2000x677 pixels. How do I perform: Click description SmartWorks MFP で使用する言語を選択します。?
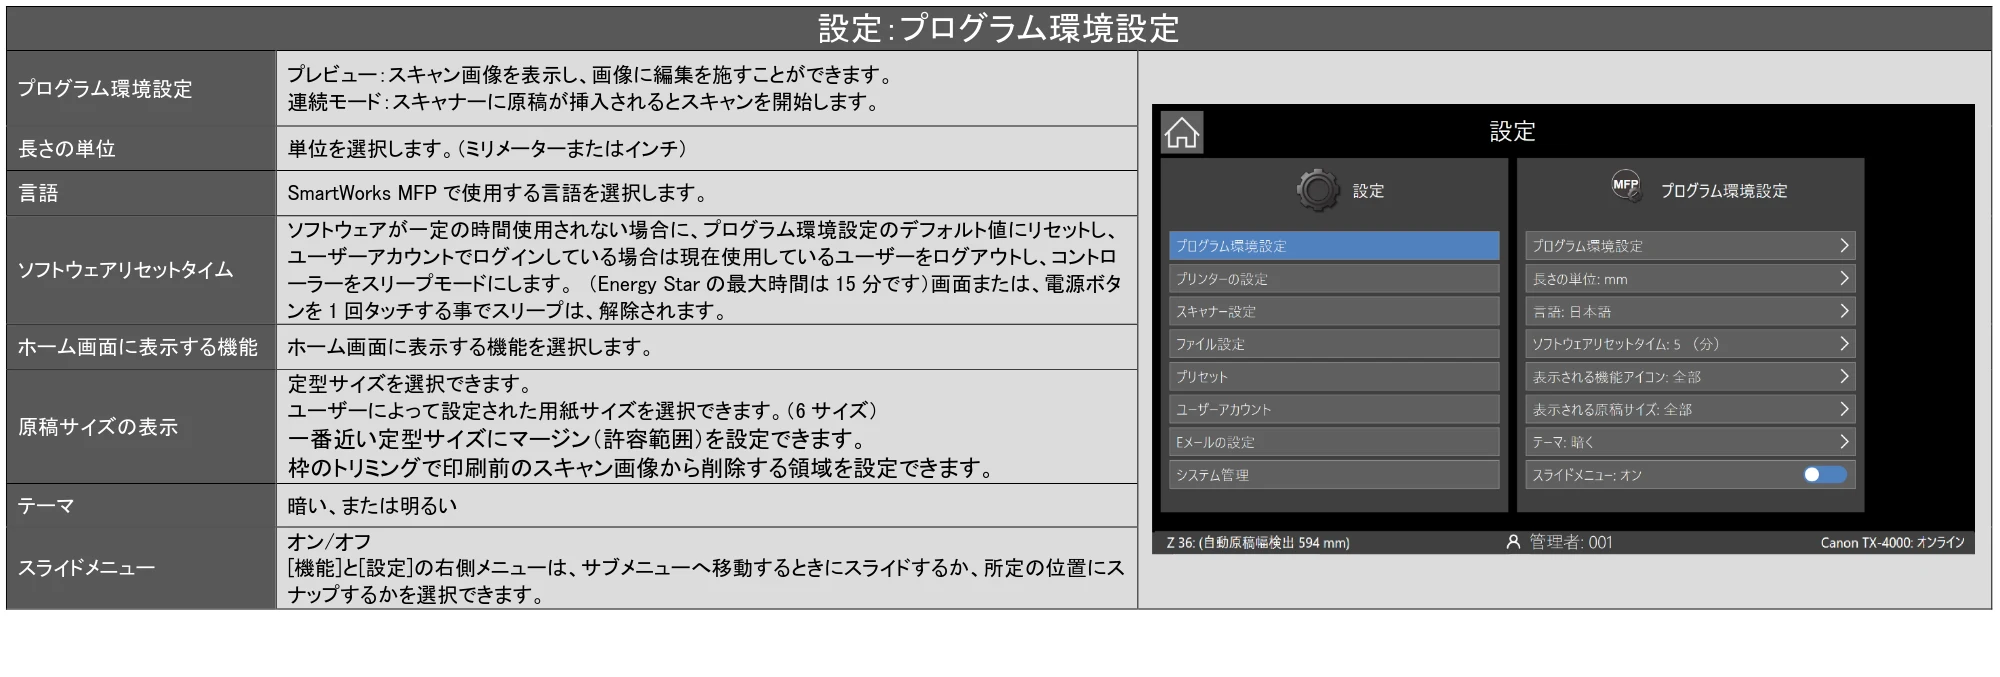tap(499, 193)
